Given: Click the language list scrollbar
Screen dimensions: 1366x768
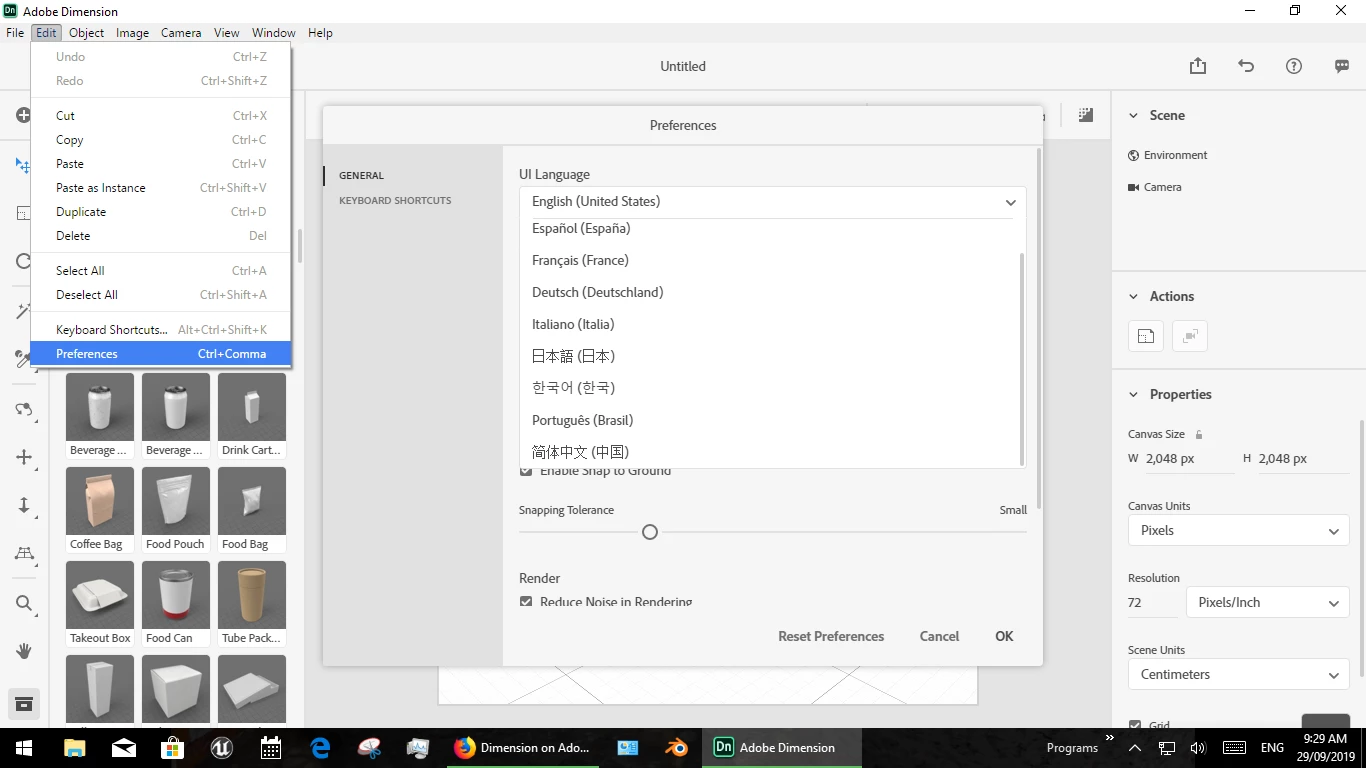Looking at the screenshot, I should tap(1022, 357).
